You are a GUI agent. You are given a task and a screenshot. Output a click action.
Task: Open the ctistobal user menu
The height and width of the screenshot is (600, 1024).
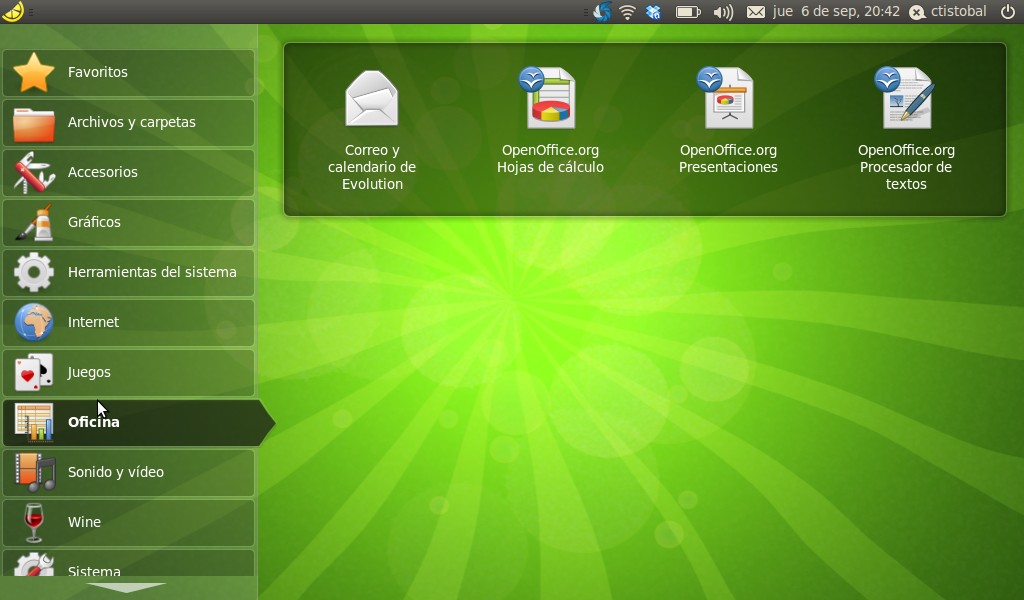point(948,12)
